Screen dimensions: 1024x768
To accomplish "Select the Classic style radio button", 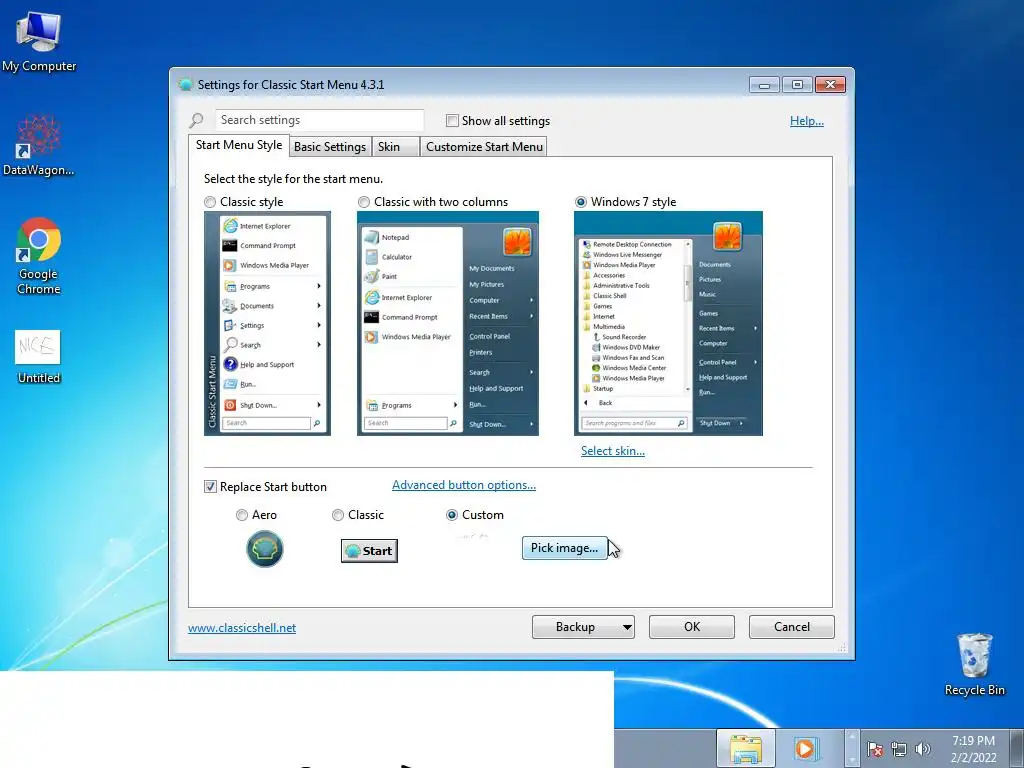I will [x=210, y=202].
